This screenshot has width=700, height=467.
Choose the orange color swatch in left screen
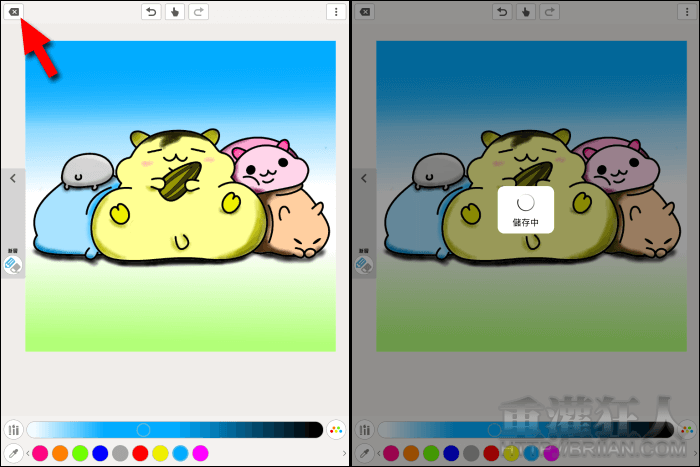[x=60, y=454]
